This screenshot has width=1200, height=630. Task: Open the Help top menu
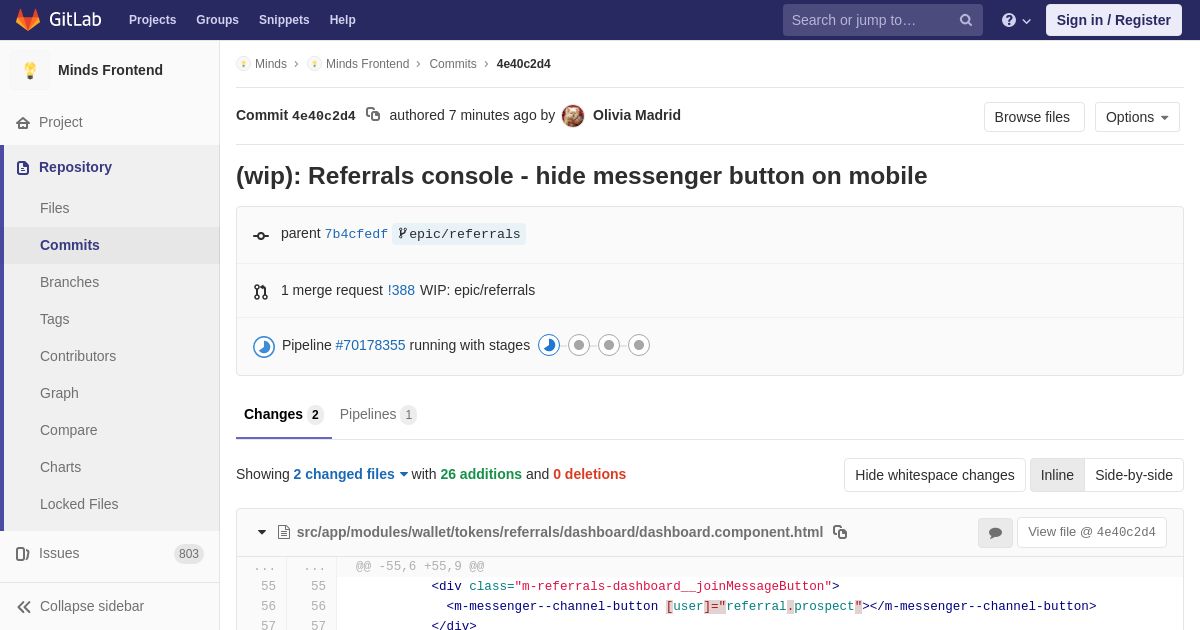343,20
